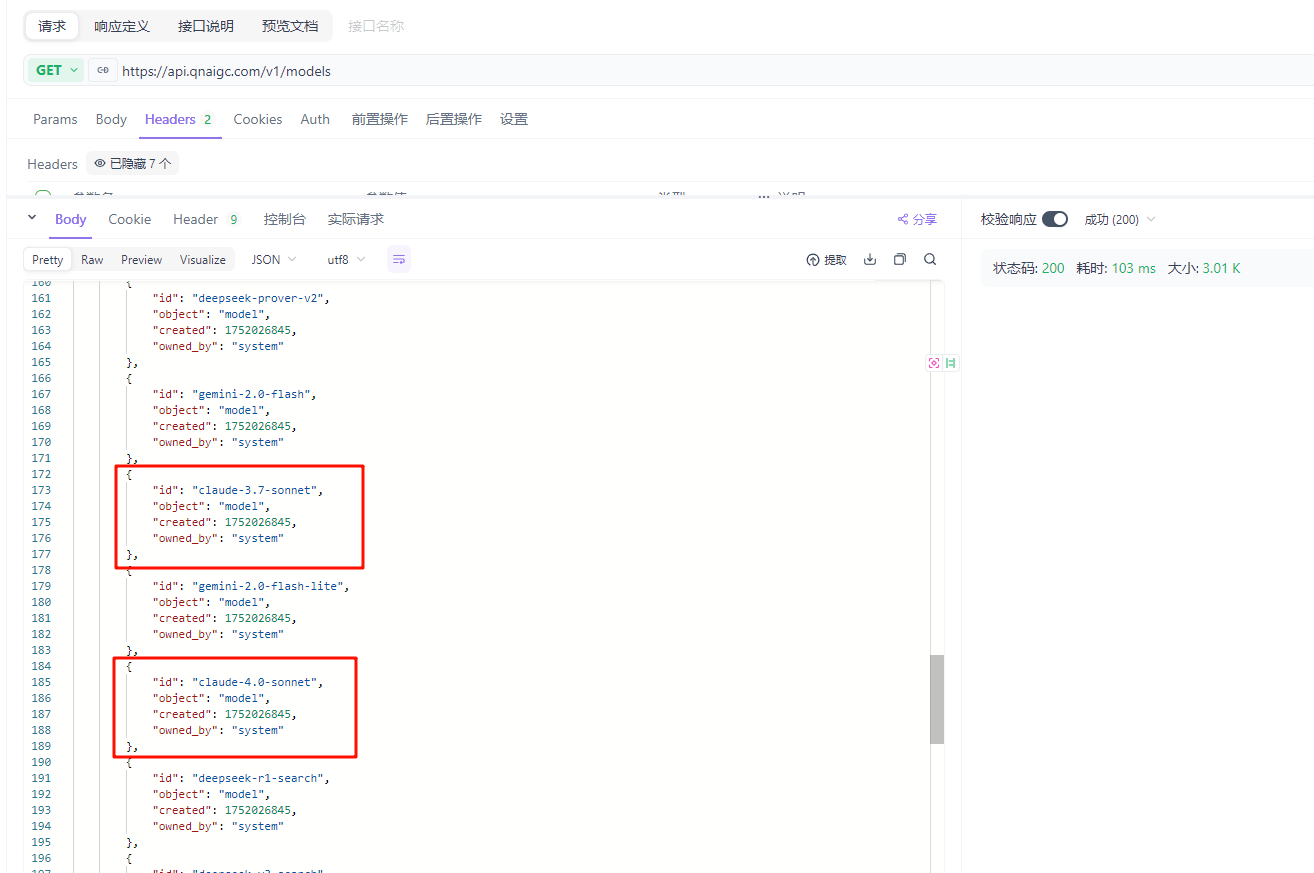This screenshot has width=1314, height=873.
Task: Open the 控制台 console tab
Action: (285, 219)
